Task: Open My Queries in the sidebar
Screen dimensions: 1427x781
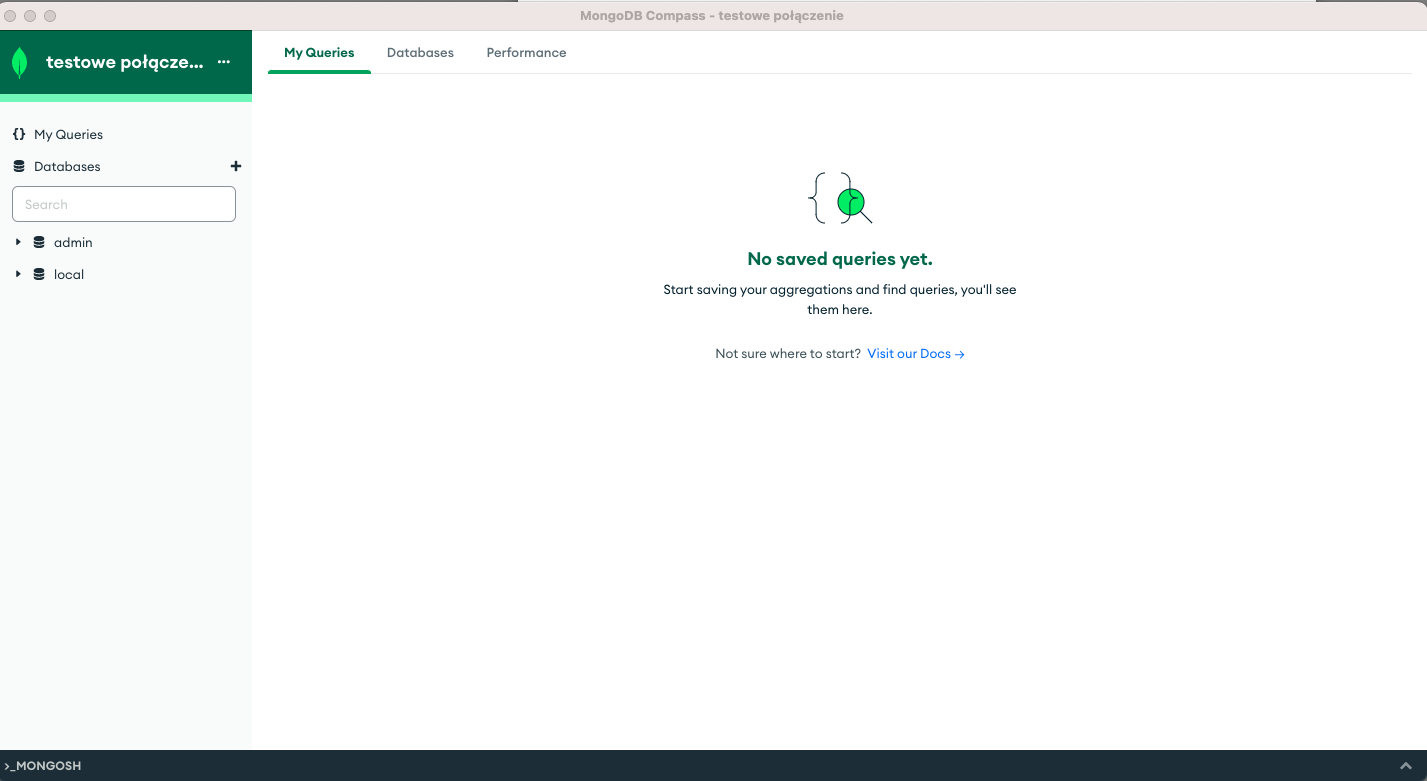Action: [68, 134]
